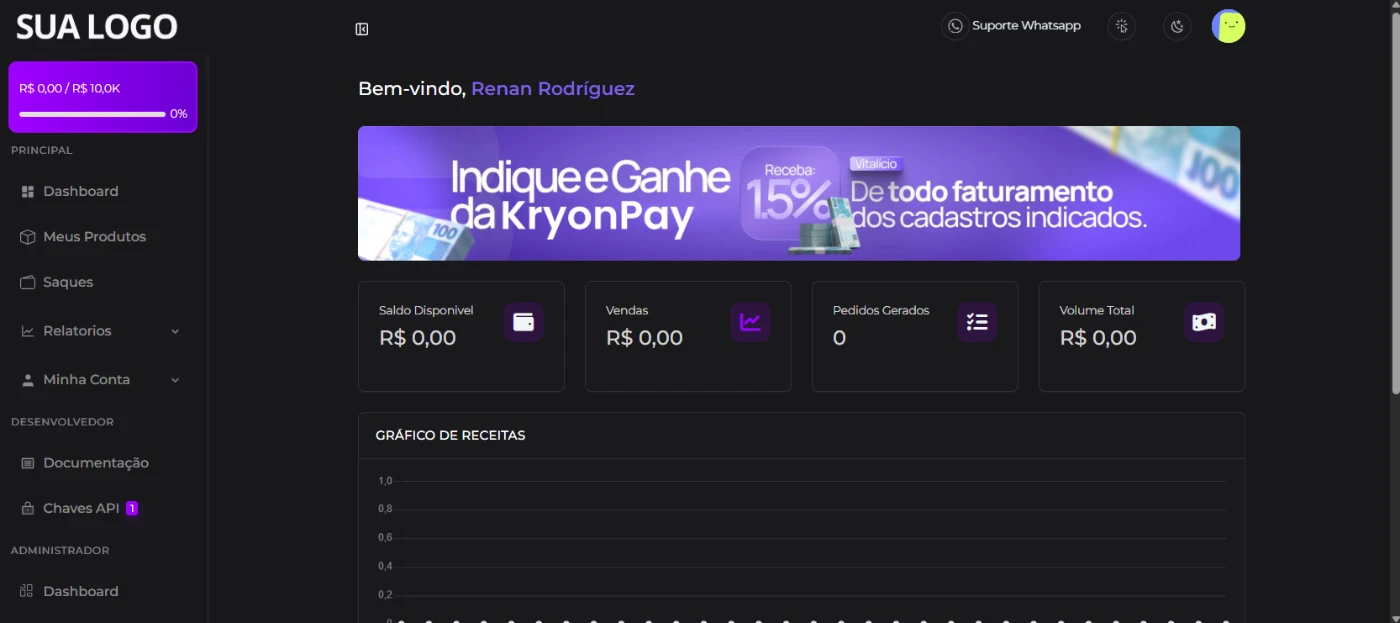Go to Saques page
The width and height of the screenshot is (1400, 623).
click(68, 282)
